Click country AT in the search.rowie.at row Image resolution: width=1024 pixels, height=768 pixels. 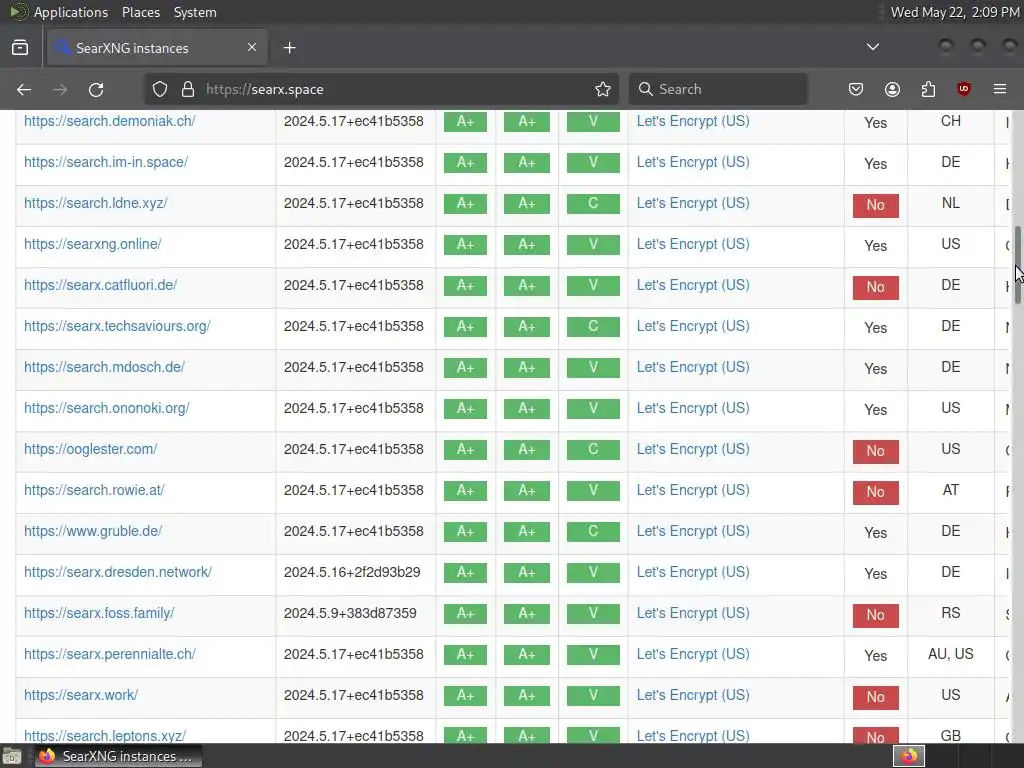(x=951, y=490)
